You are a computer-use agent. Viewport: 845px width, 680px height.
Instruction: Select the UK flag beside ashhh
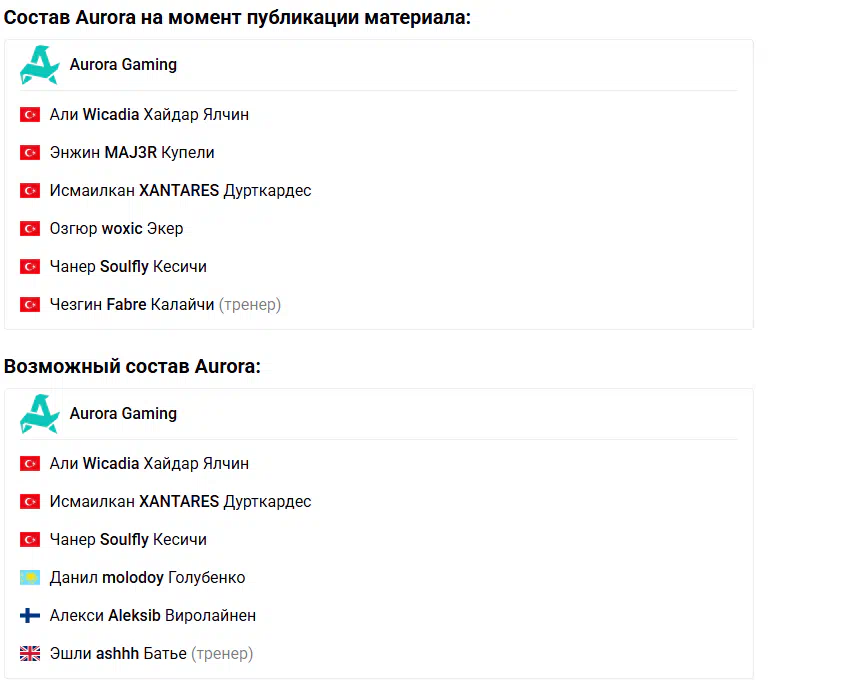coord(30,654)
